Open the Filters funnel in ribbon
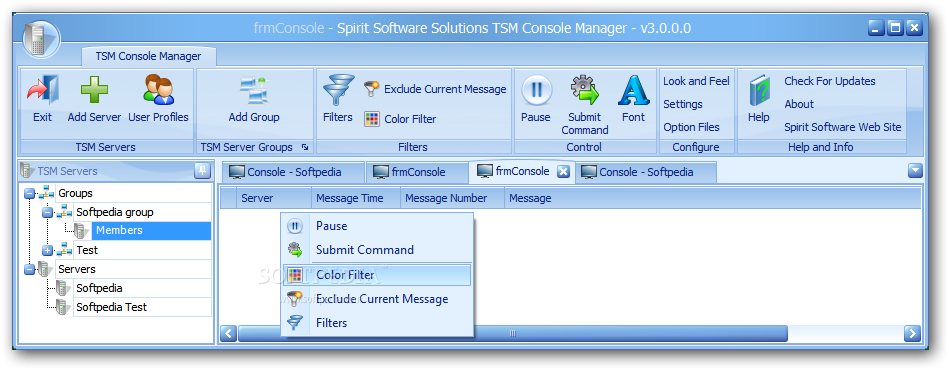Image resolution: width=949 pixels, height=370 pixels. pos(338,99)
